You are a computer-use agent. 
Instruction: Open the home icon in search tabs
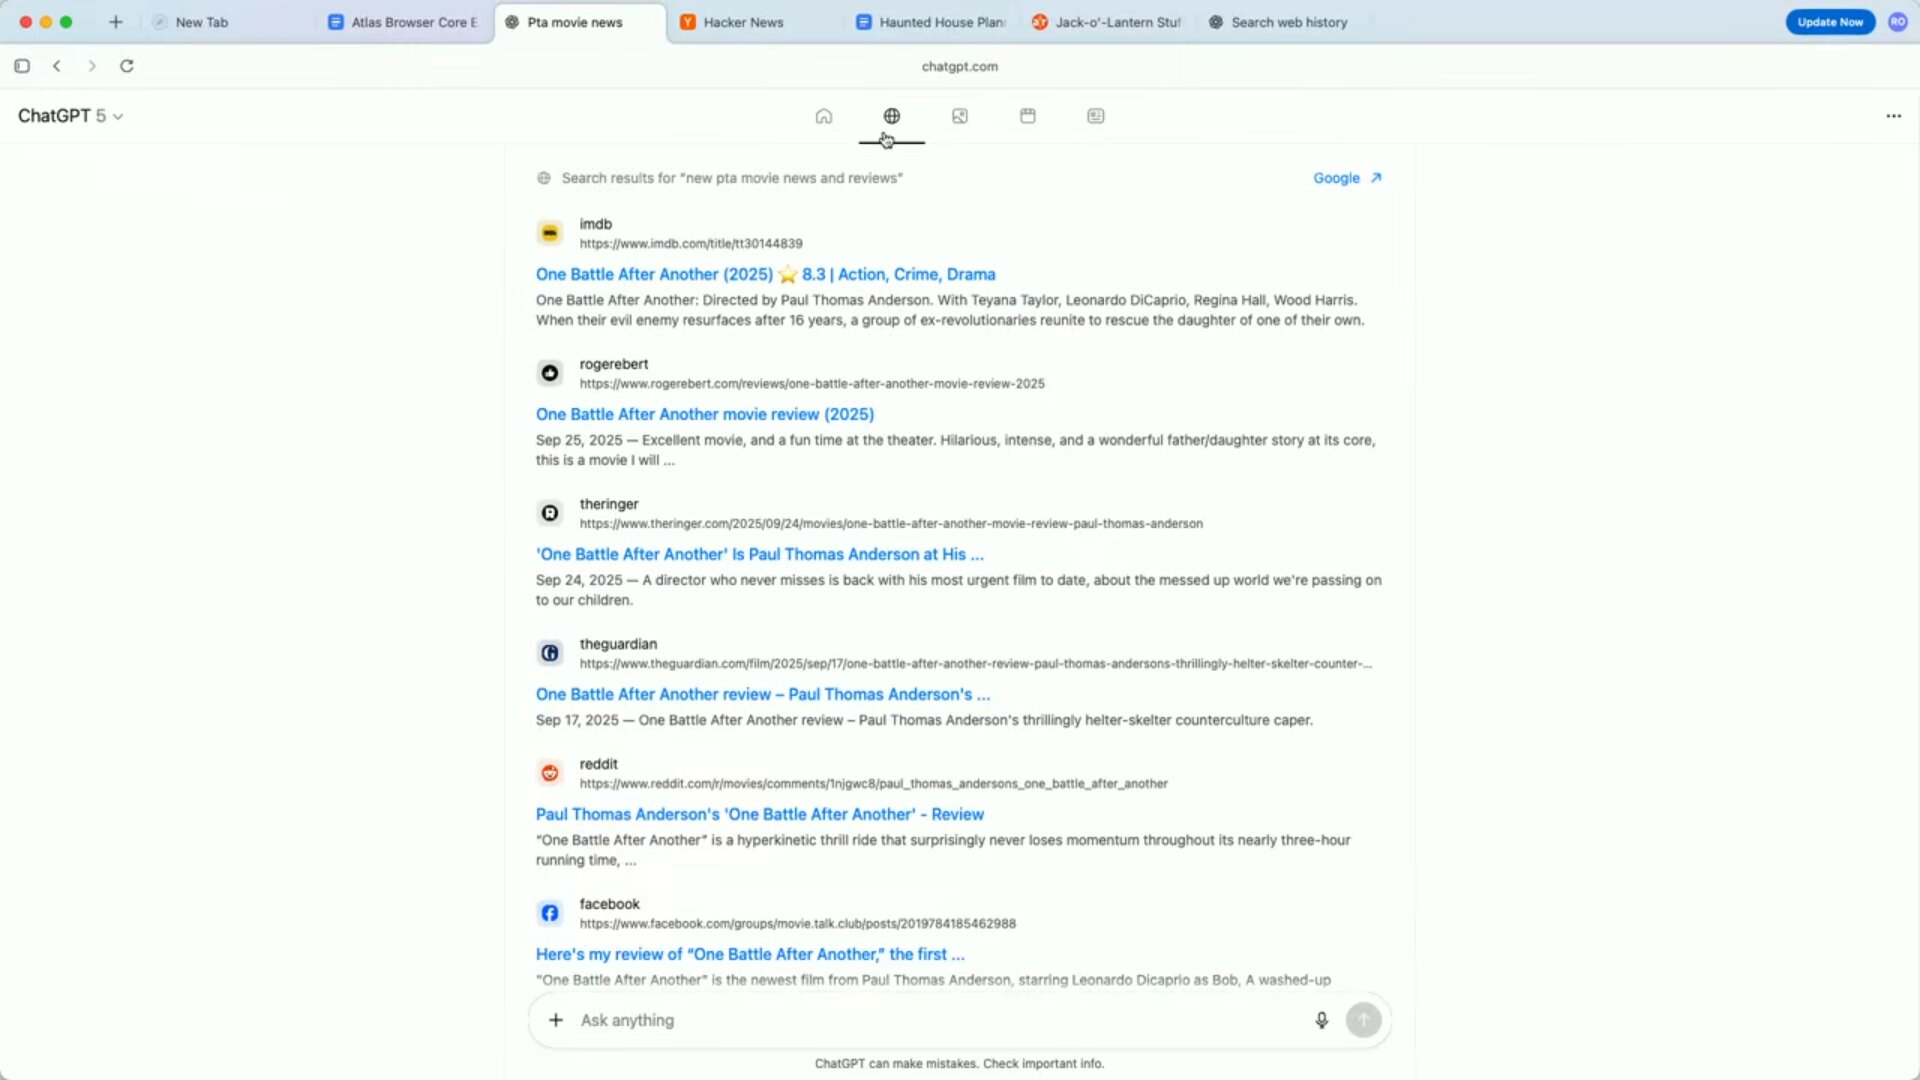click(x=823, y=116)
